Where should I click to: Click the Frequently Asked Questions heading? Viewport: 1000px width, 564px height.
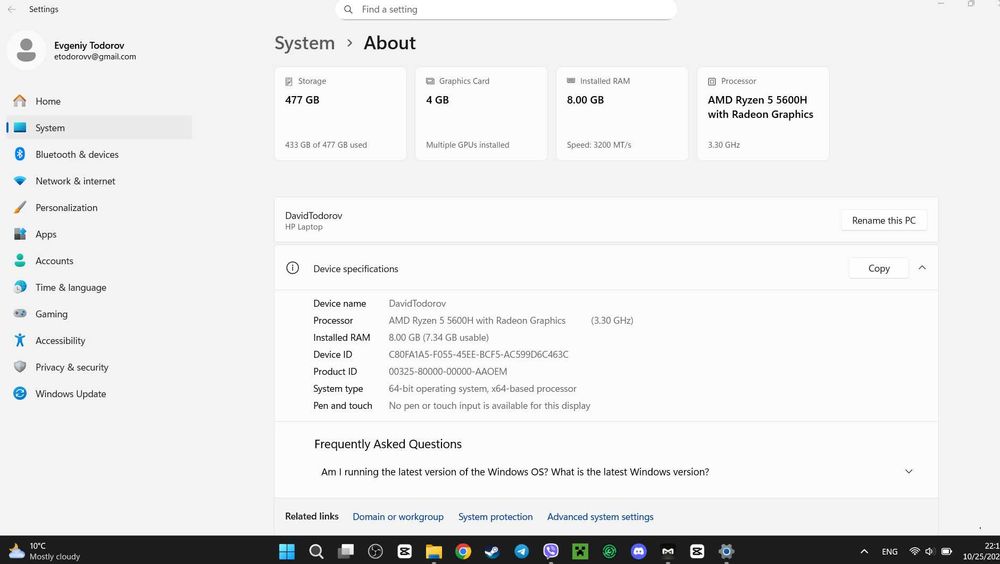(x=388, y=444)
